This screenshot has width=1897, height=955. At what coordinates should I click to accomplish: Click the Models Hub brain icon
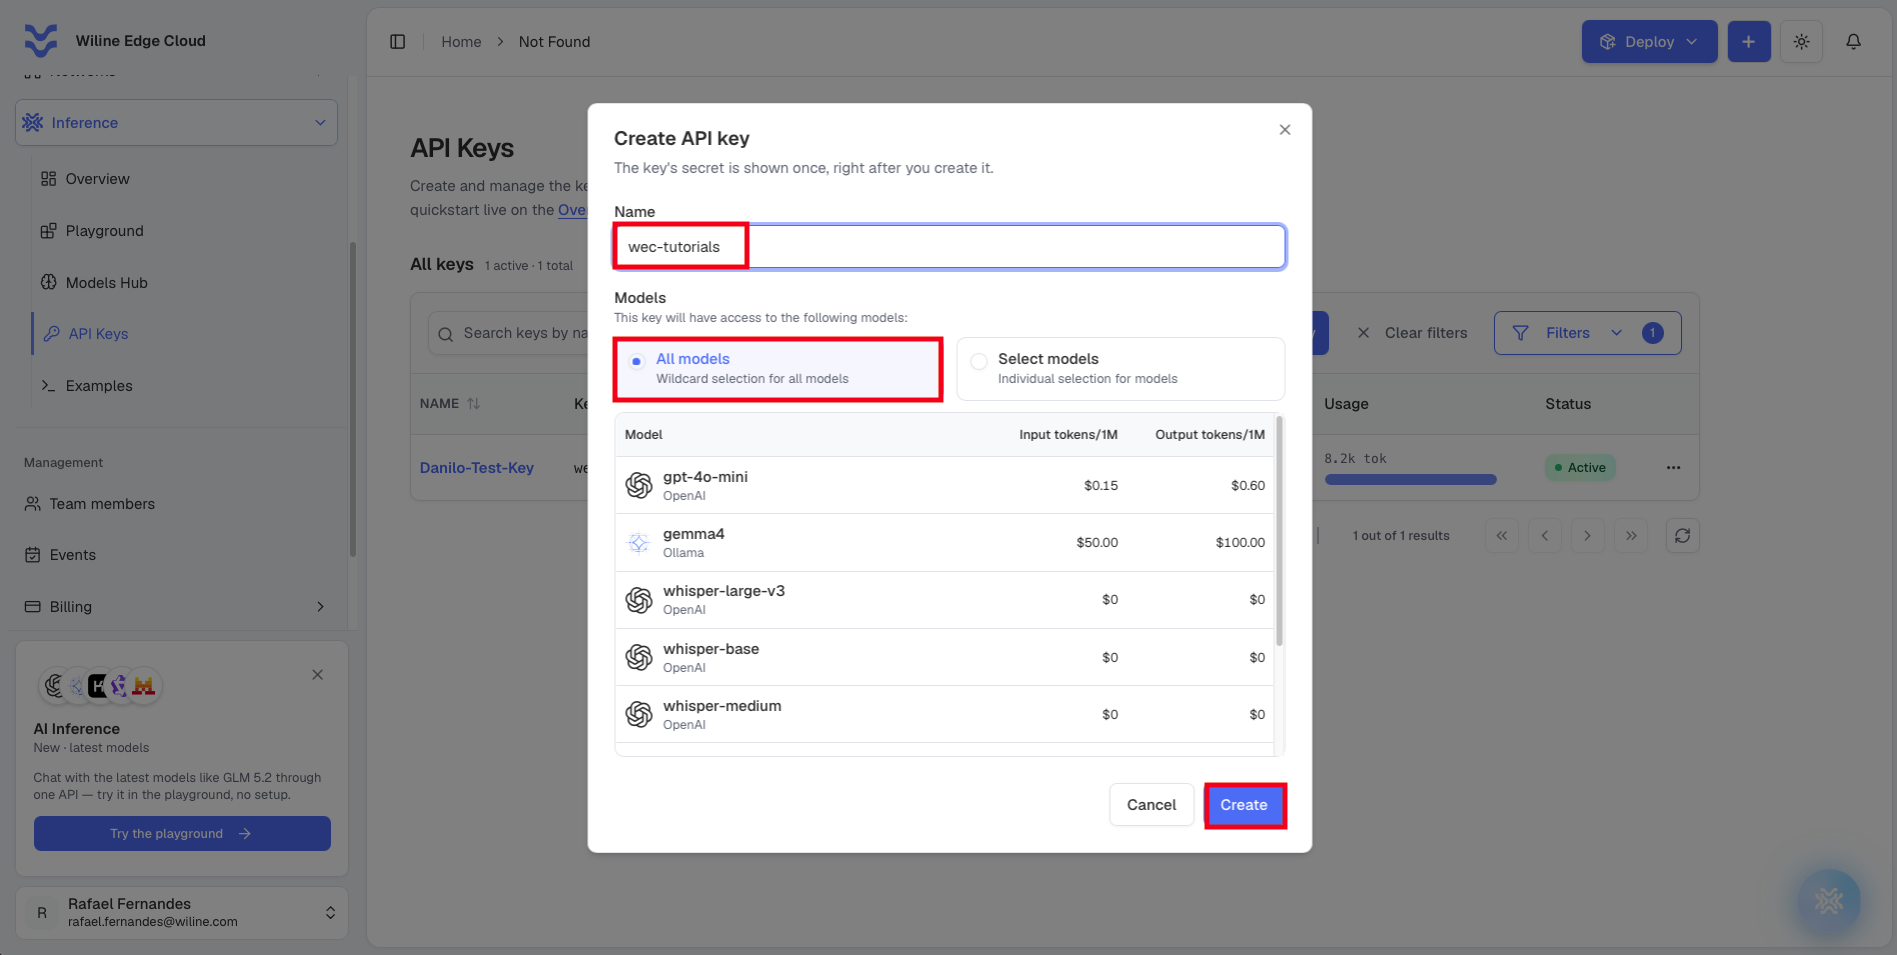(48, 282)
